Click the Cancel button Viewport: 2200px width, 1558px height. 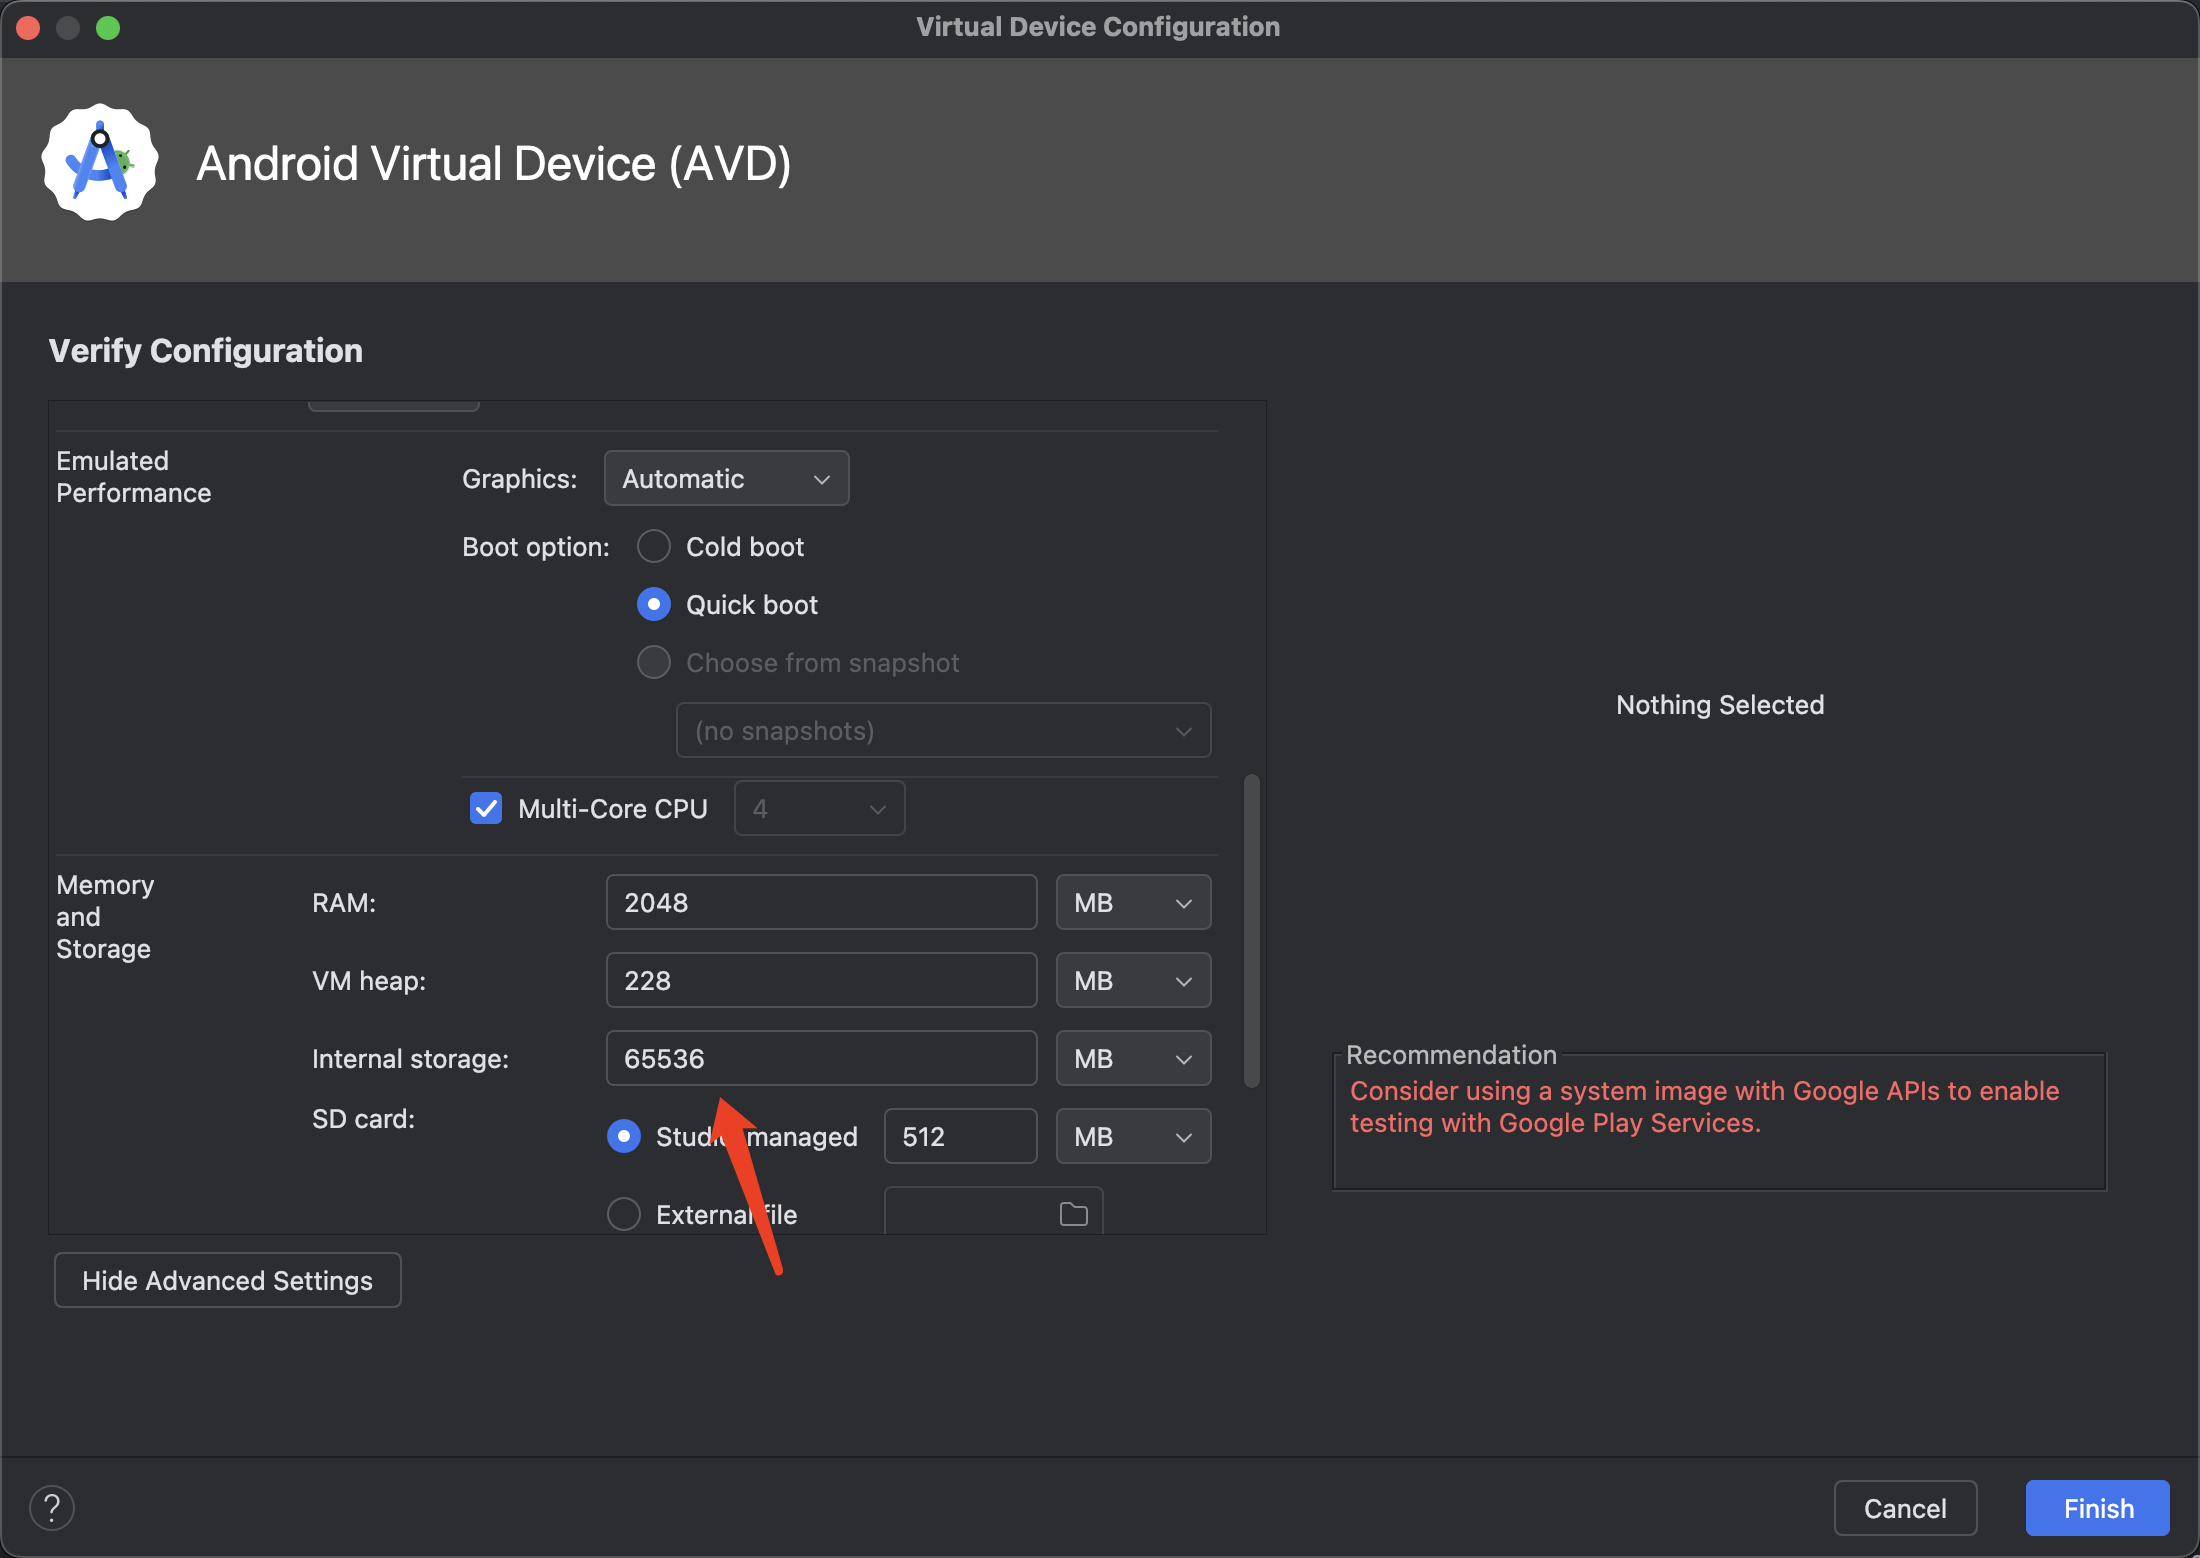click(1905, 1508)
